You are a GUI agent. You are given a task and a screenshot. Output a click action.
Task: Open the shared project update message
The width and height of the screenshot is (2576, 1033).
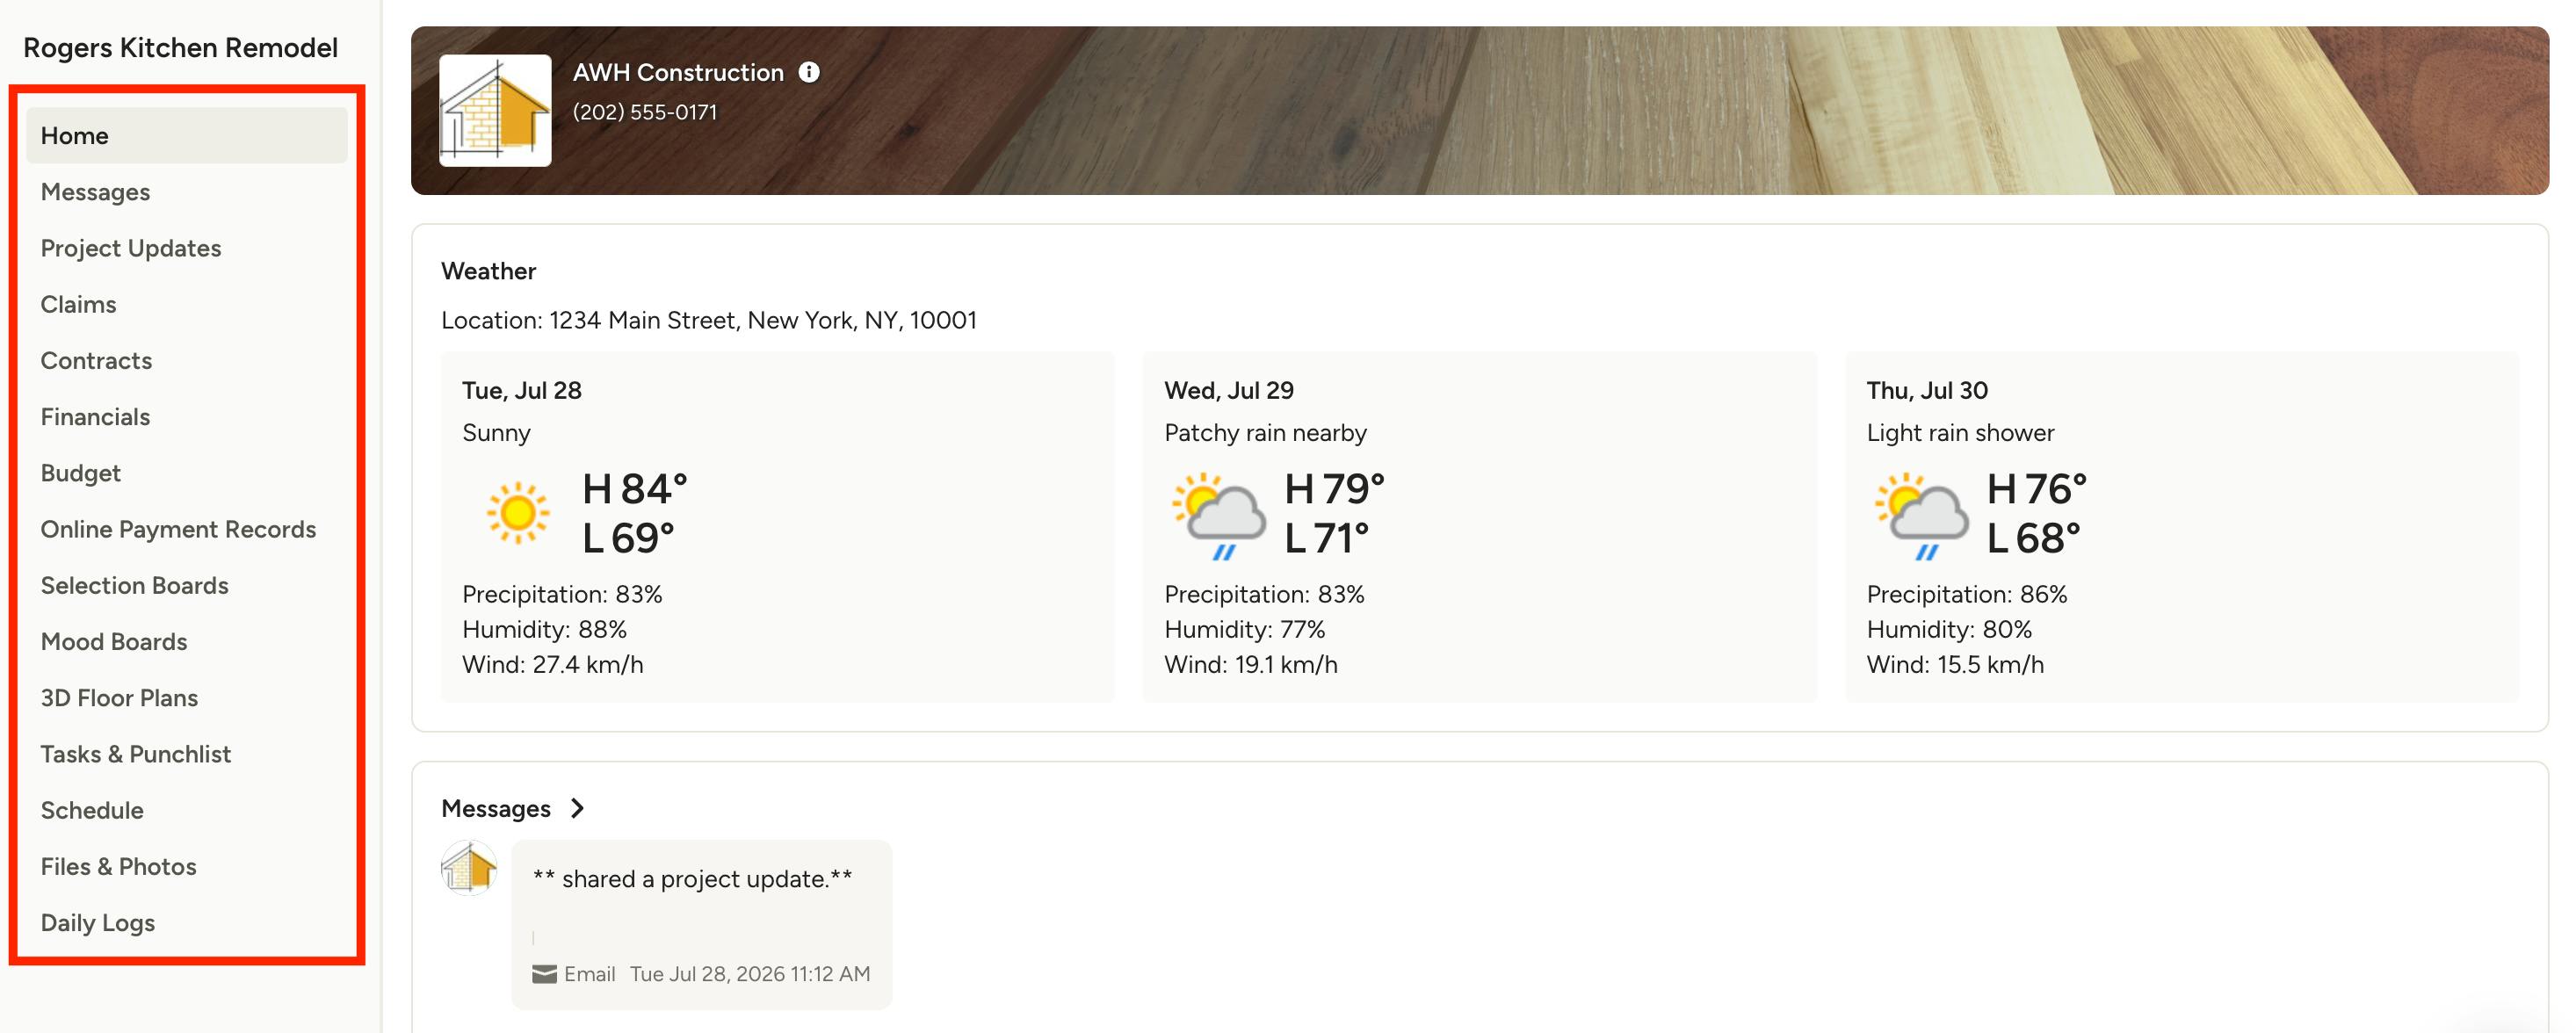(701, 924)
